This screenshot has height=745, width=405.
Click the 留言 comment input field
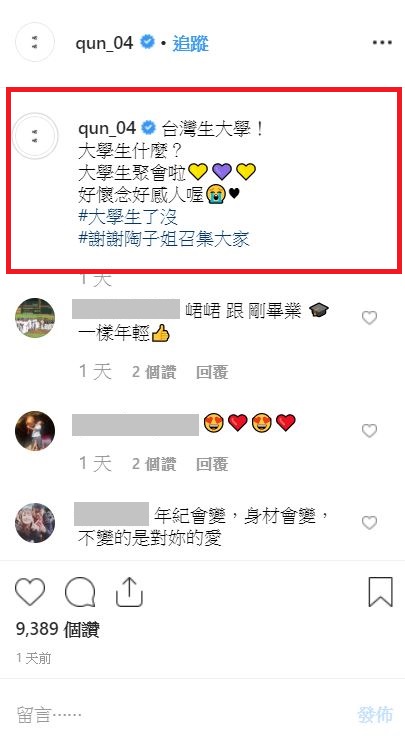[181, 714]
